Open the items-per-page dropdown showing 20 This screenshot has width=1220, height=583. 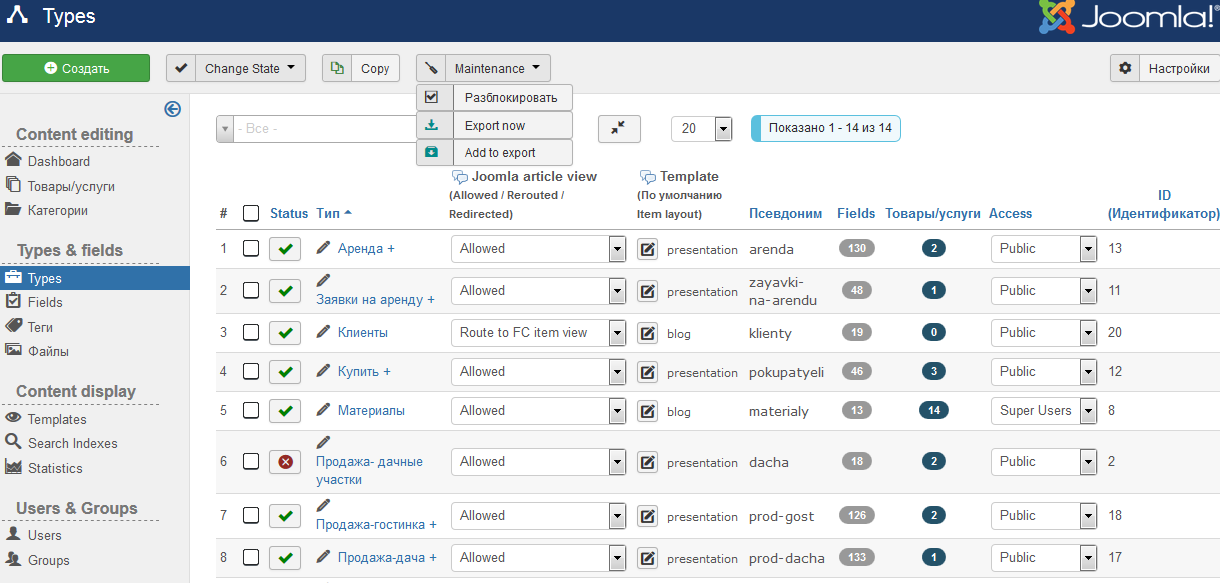point(723,128)
